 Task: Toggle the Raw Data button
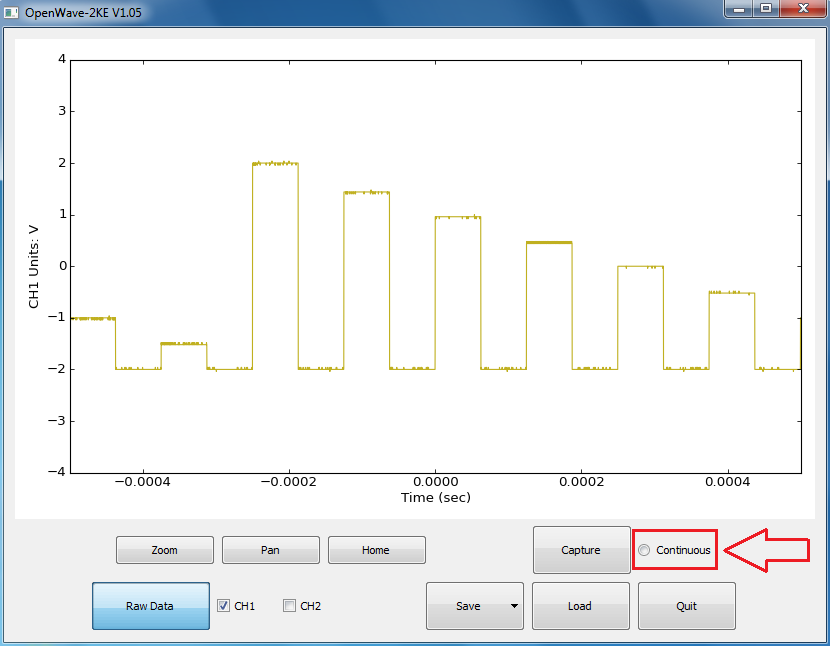(x=150, y=606)
